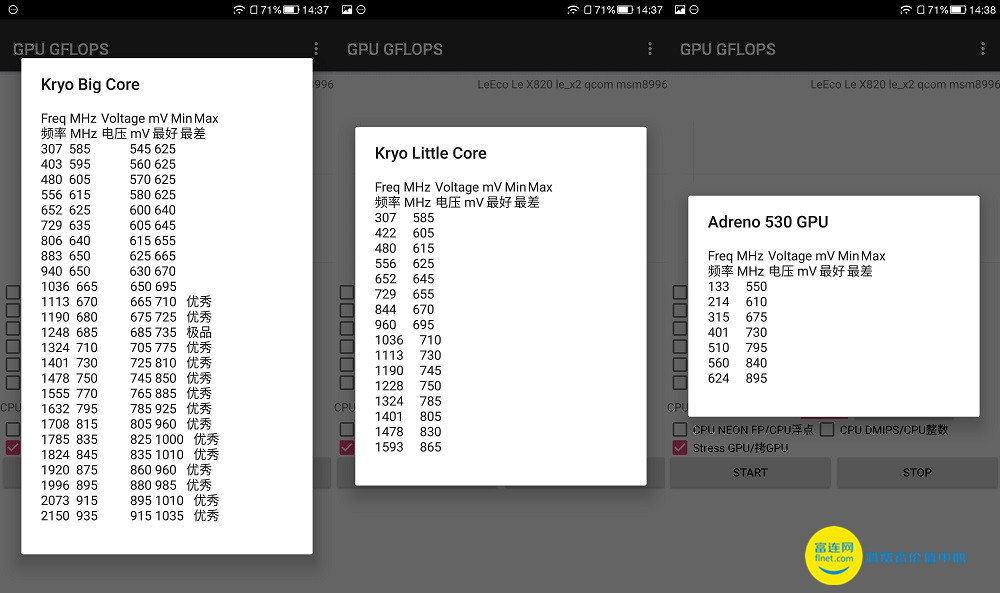Select Big Core row 2150 935

point(130,516)
